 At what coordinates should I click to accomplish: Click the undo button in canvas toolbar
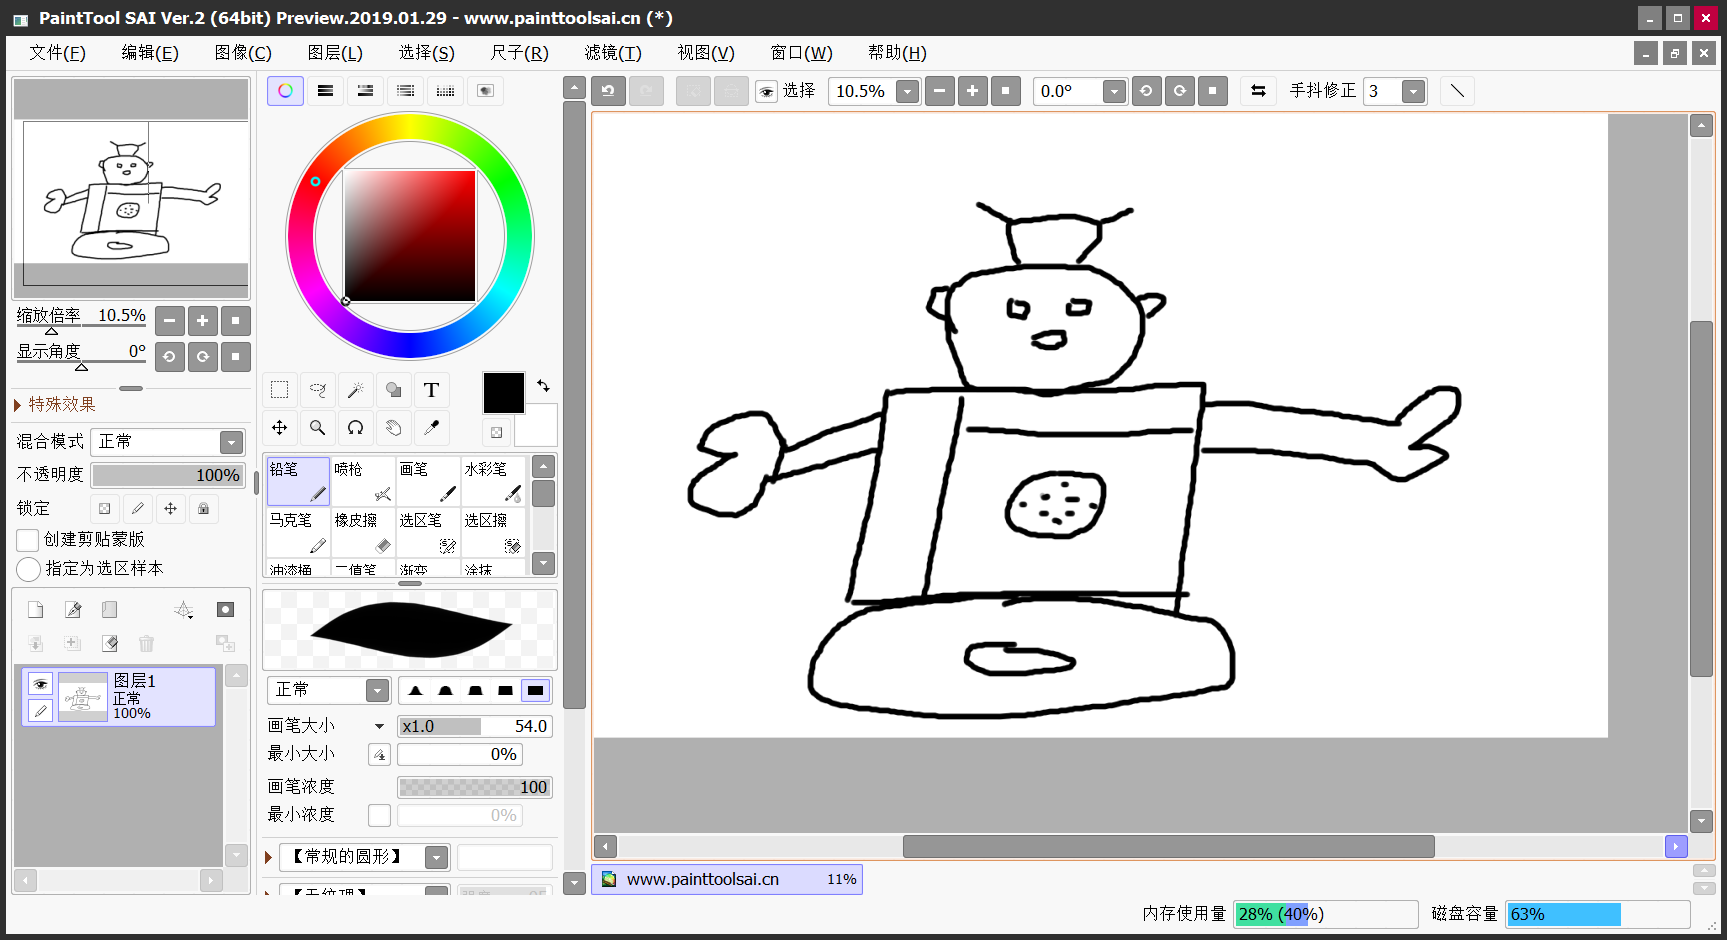(608, 91)
